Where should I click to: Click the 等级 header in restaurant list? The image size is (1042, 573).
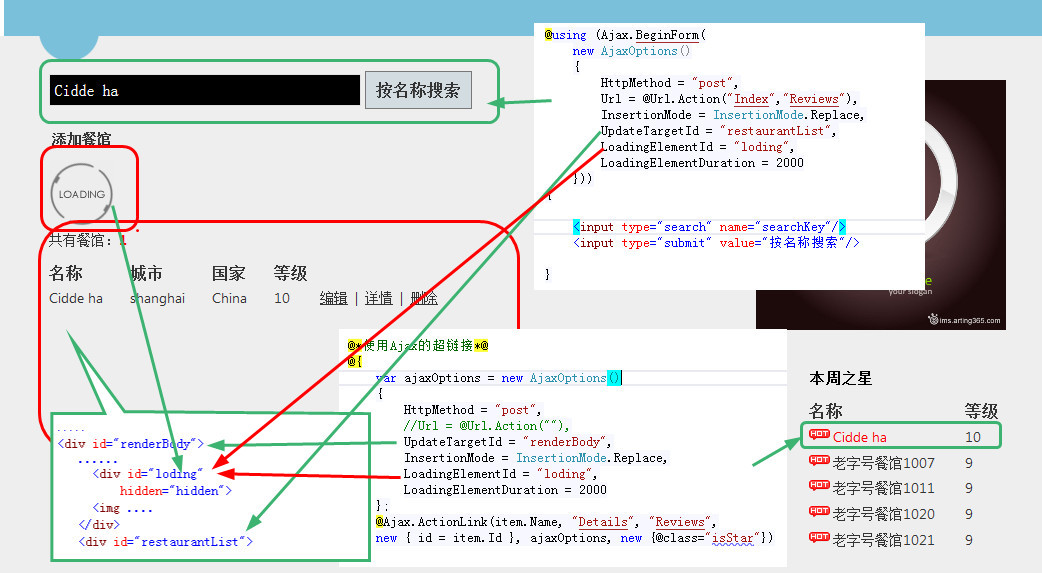point(290,273)
